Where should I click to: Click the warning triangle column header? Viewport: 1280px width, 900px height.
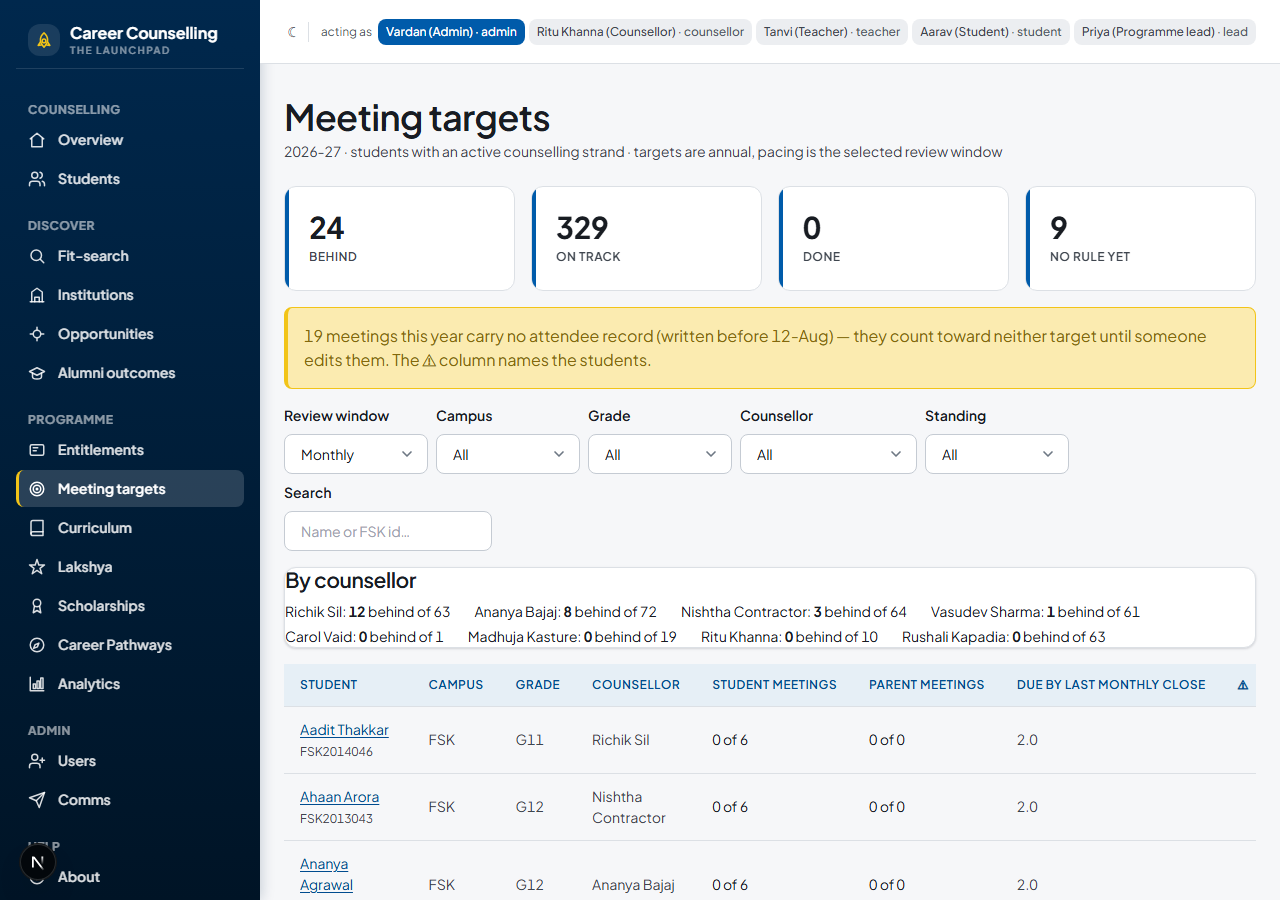(x=1243, y=685)
